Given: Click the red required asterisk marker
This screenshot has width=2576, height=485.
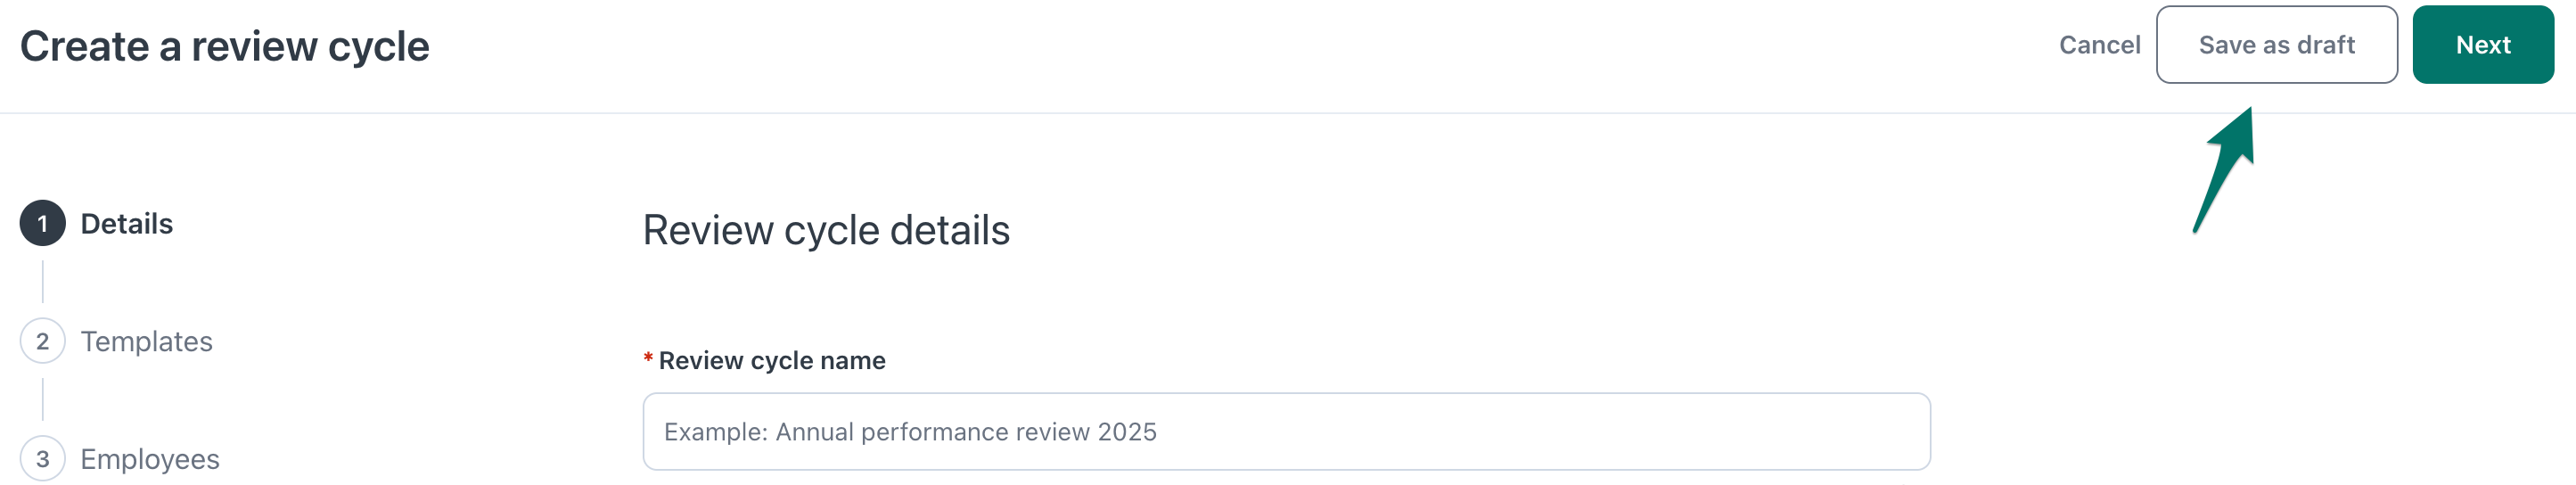Looking at the screenshot, I should pos(648,360).
